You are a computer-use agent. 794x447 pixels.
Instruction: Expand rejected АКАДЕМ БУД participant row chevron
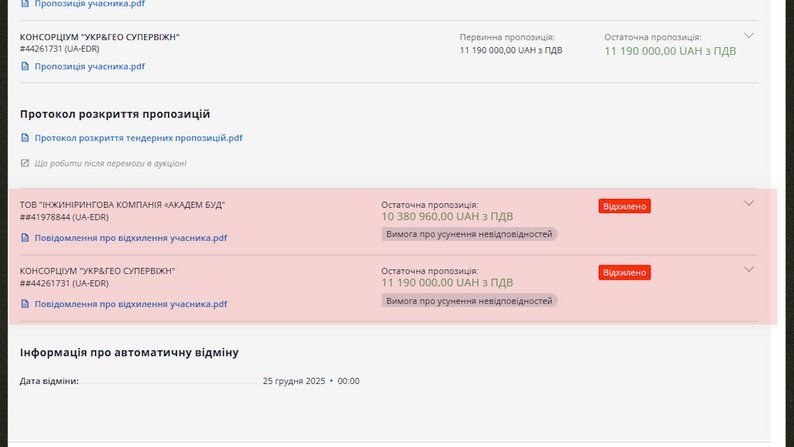748,204
